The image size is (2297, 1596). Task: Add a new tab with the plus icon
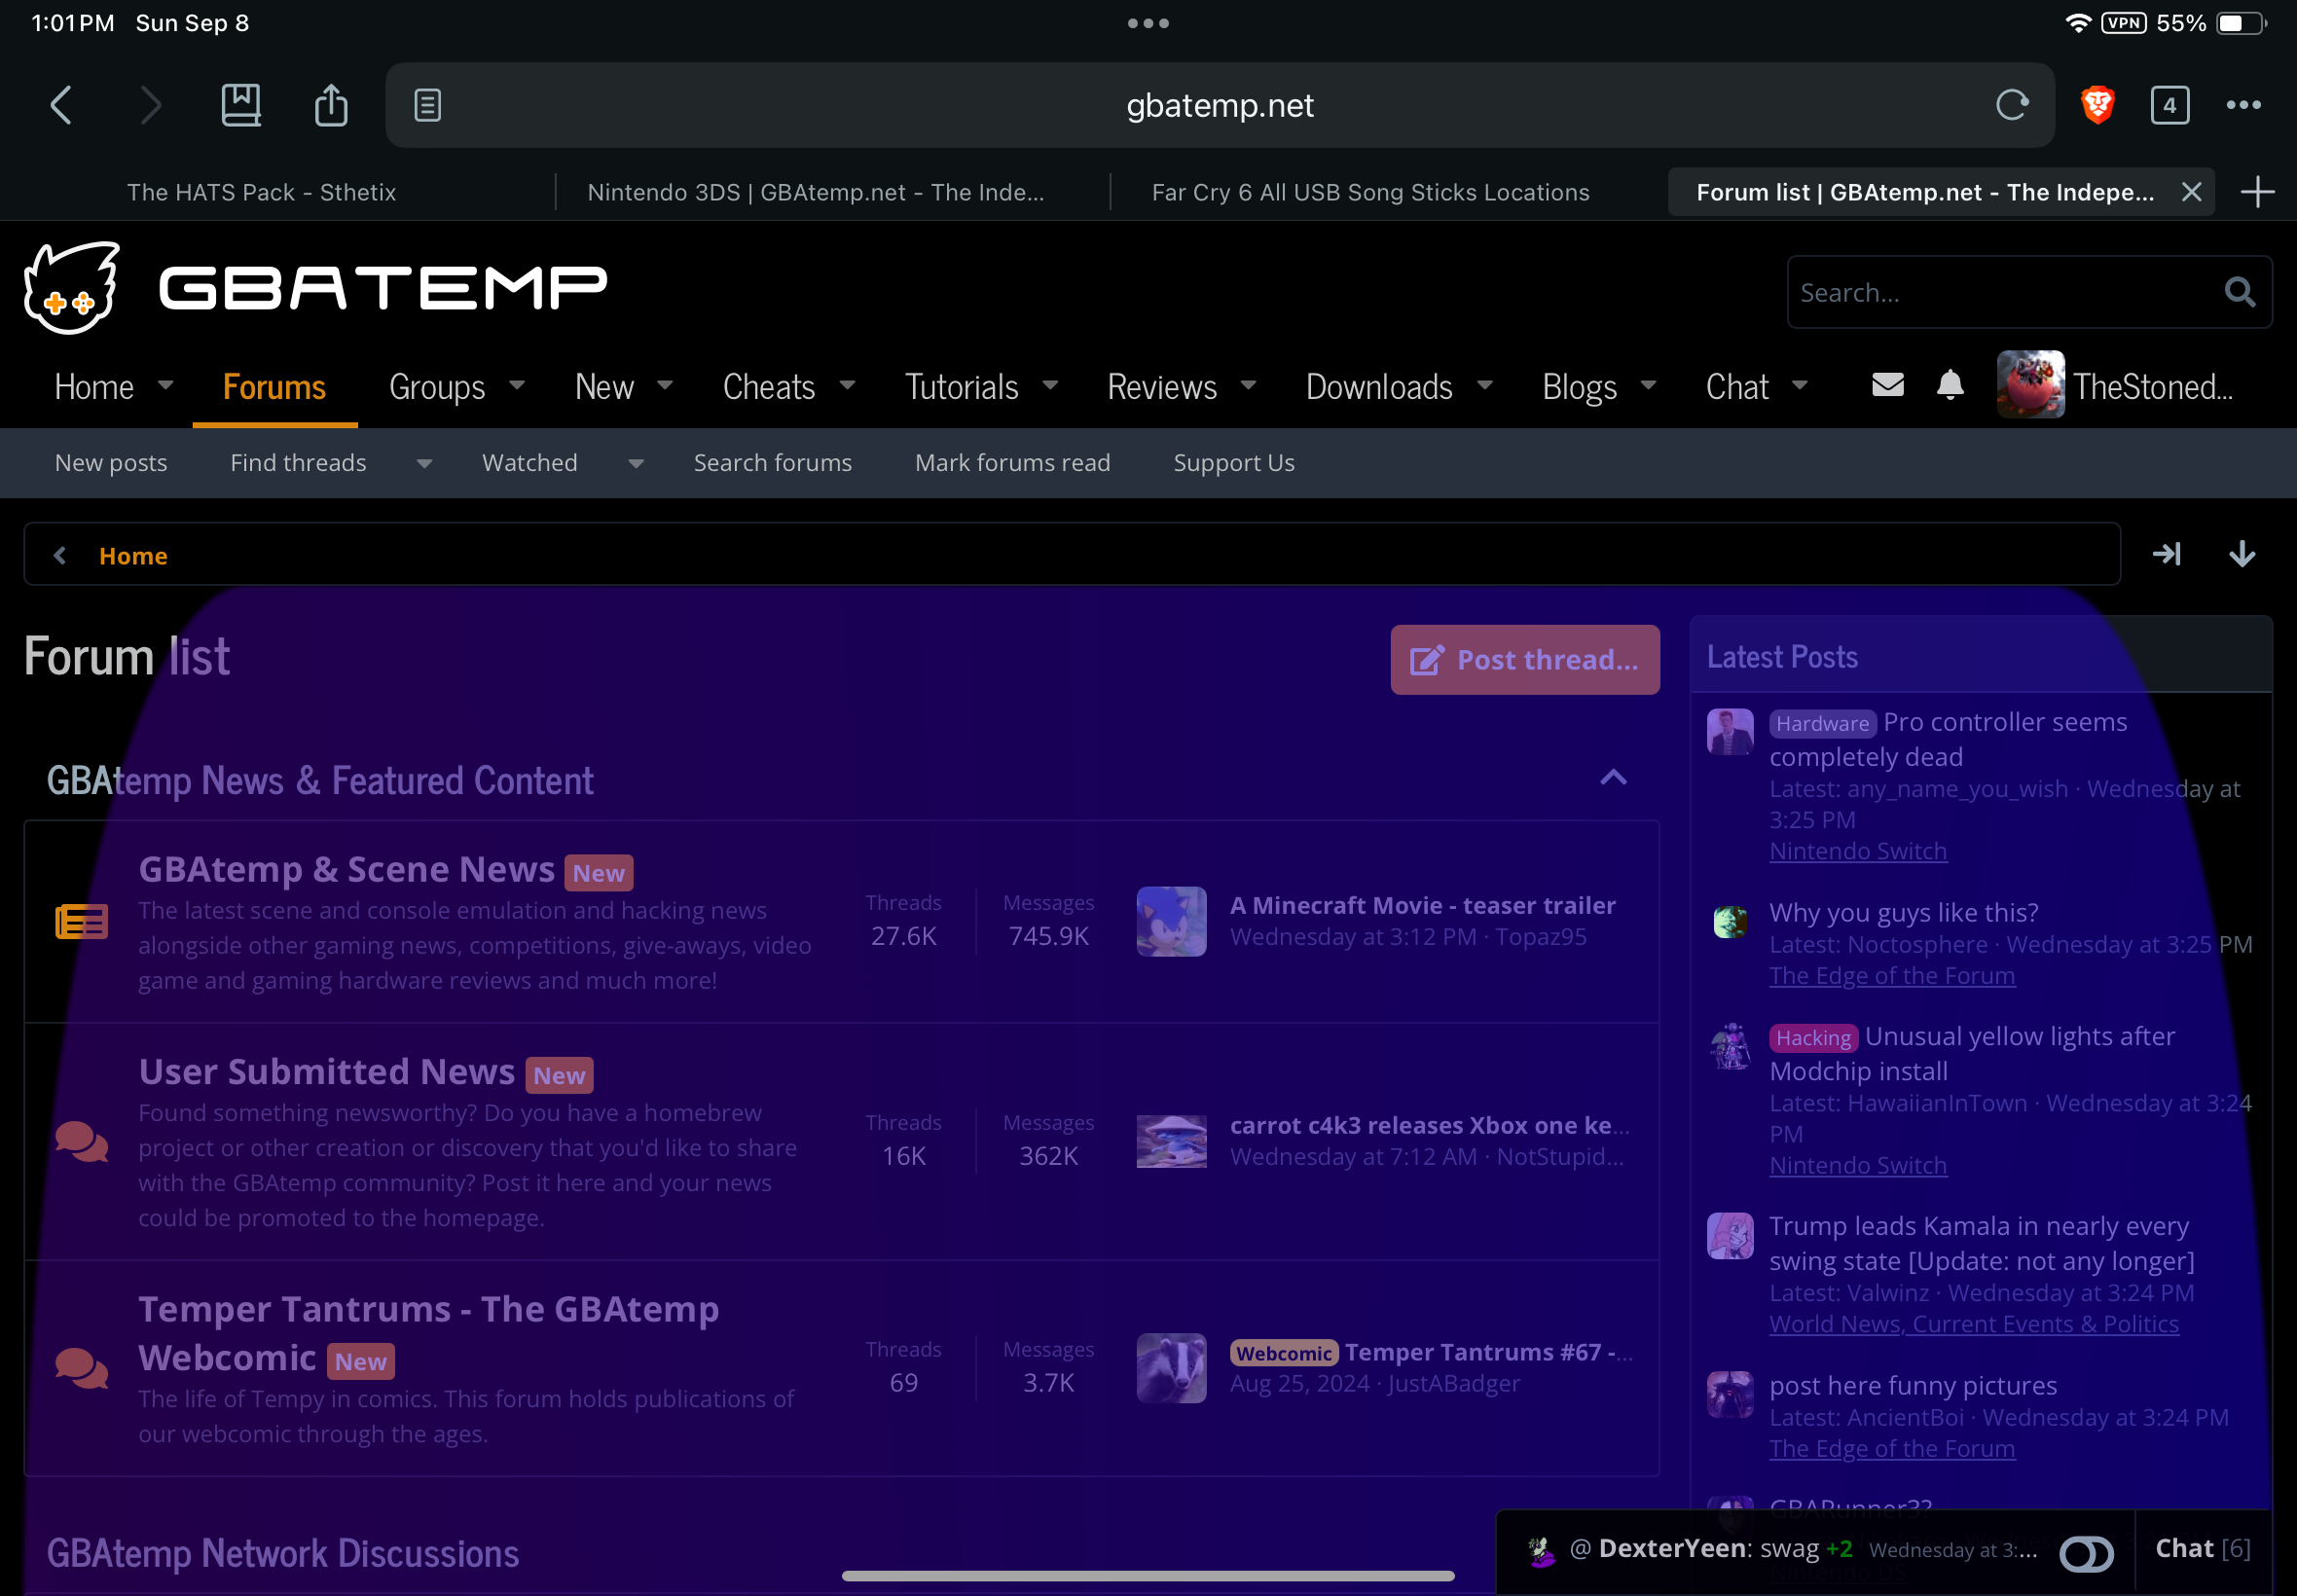[2258, 192]
